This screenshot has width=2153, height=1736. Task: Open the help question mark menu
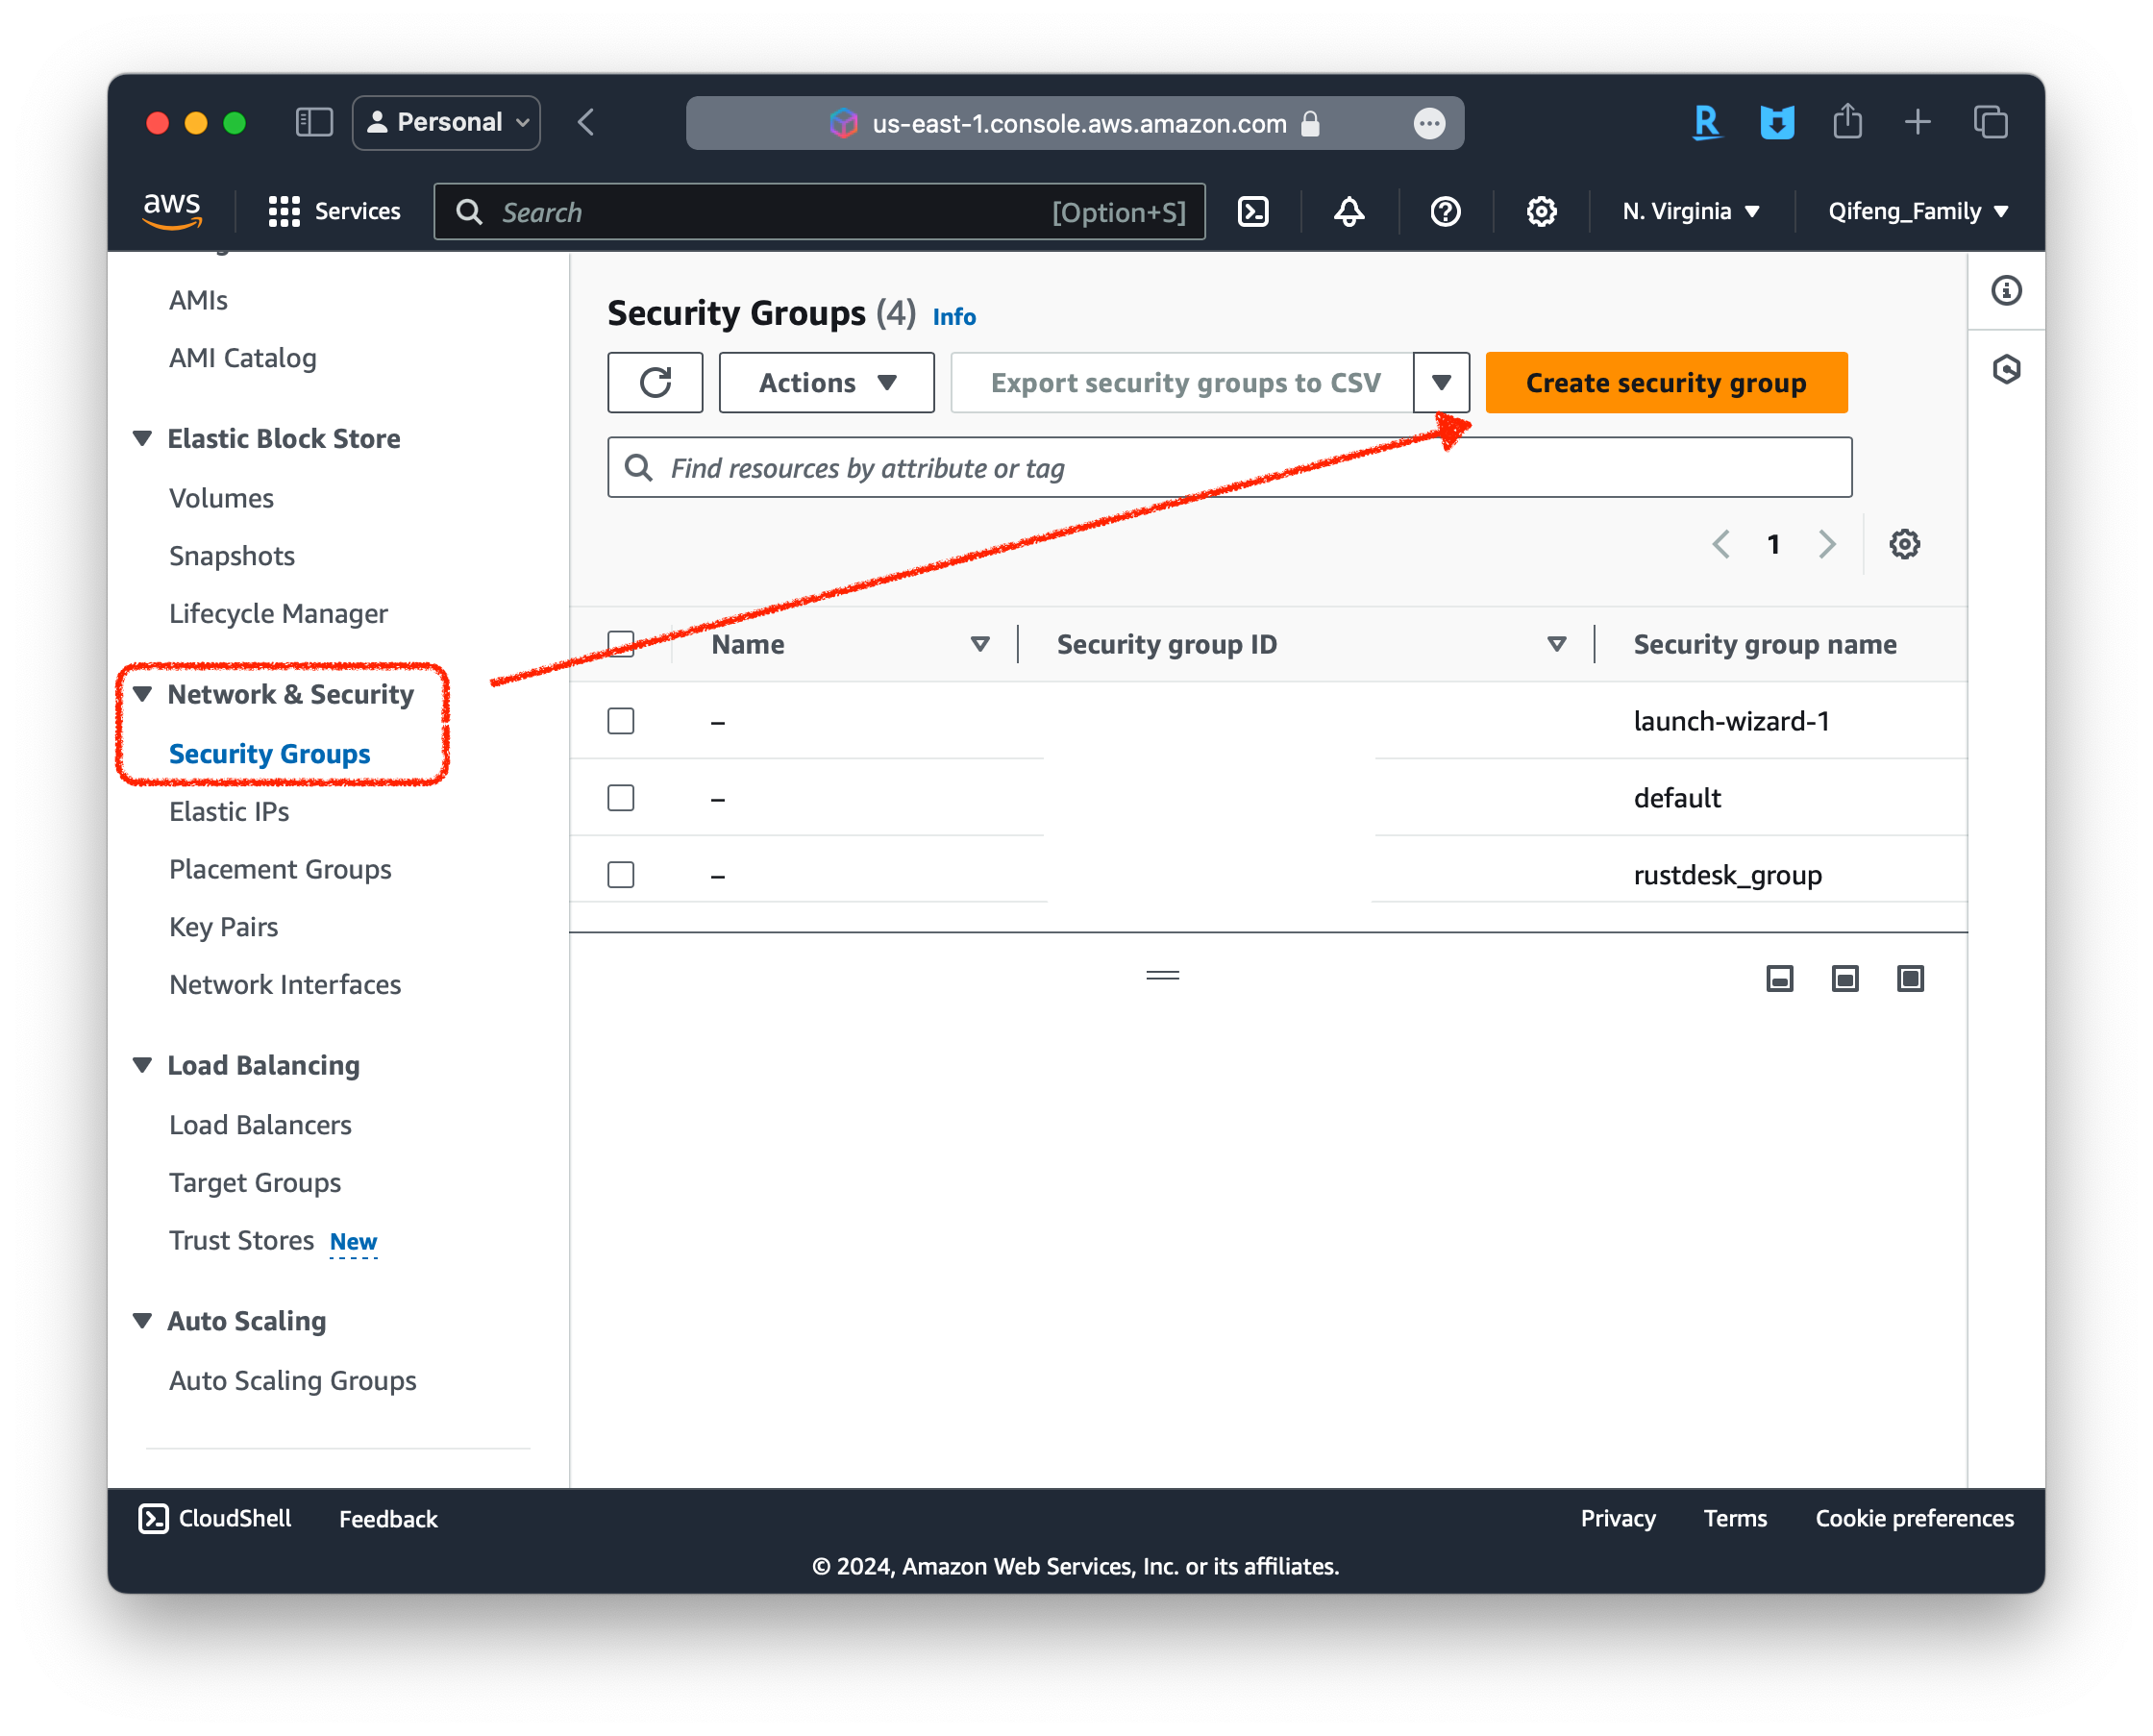1445,211
